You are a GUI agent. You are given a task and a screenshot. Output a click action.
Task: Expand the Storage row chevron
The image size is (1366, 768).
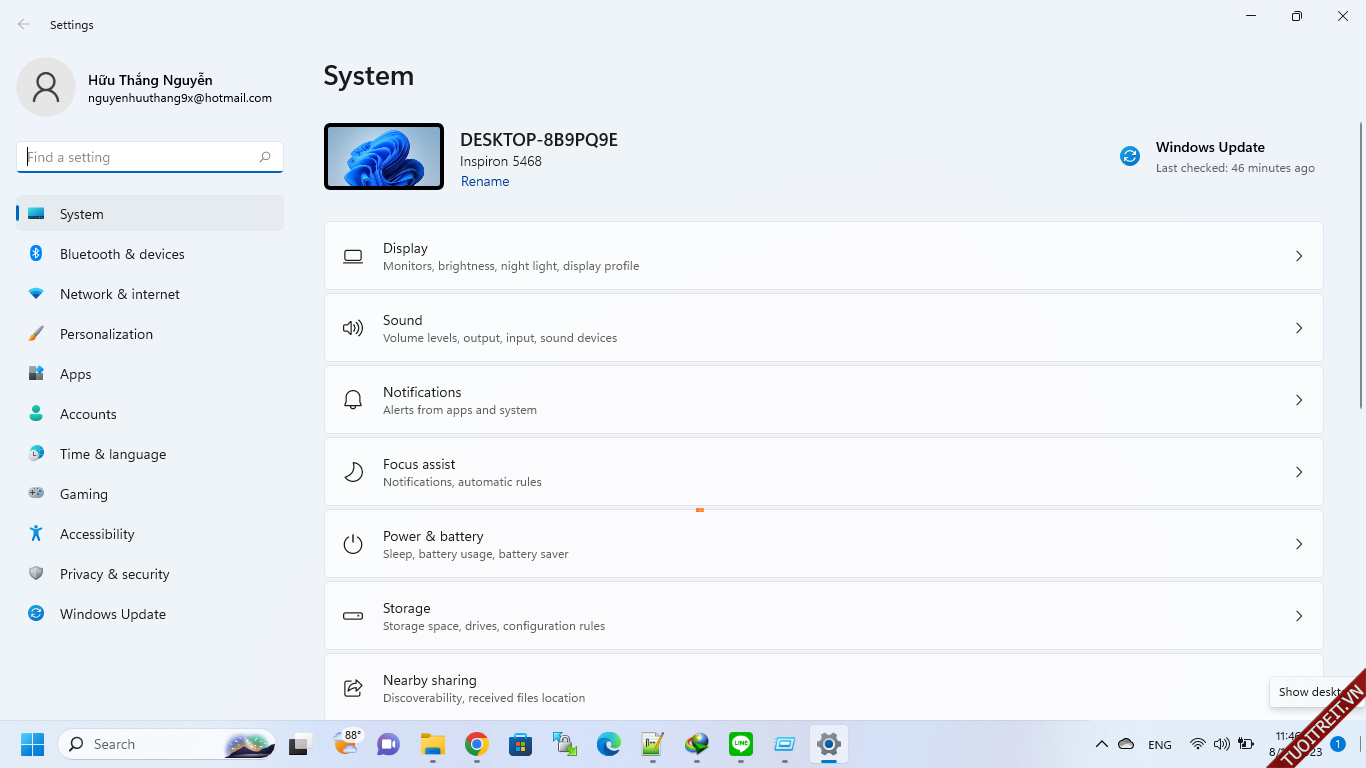1299,616
